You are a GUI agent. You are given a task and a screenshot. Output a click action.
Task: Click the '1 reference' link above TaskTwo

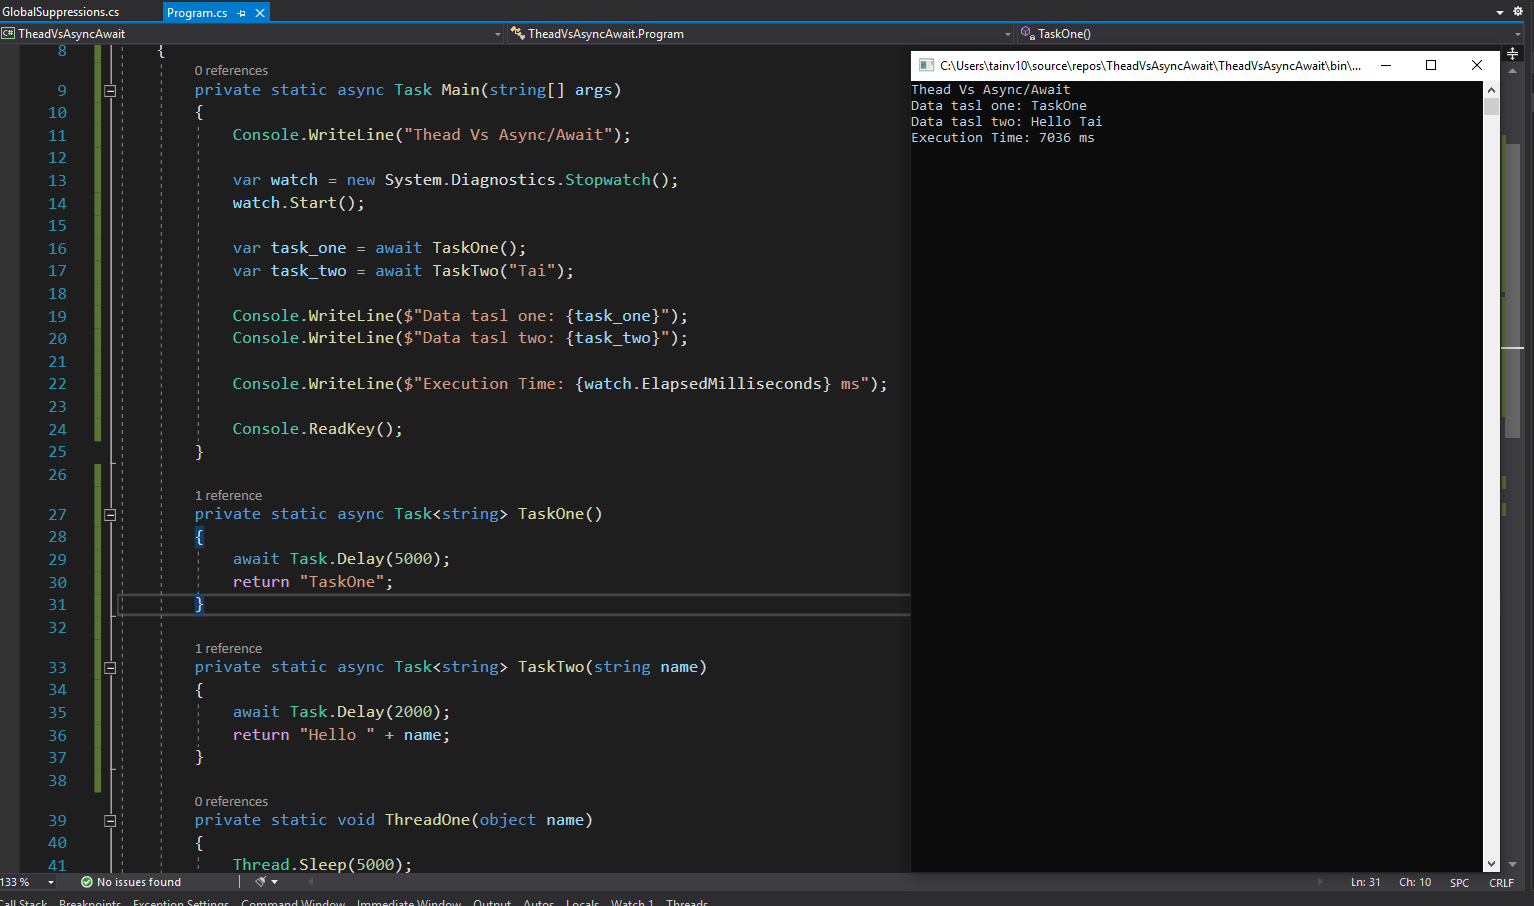228,649
